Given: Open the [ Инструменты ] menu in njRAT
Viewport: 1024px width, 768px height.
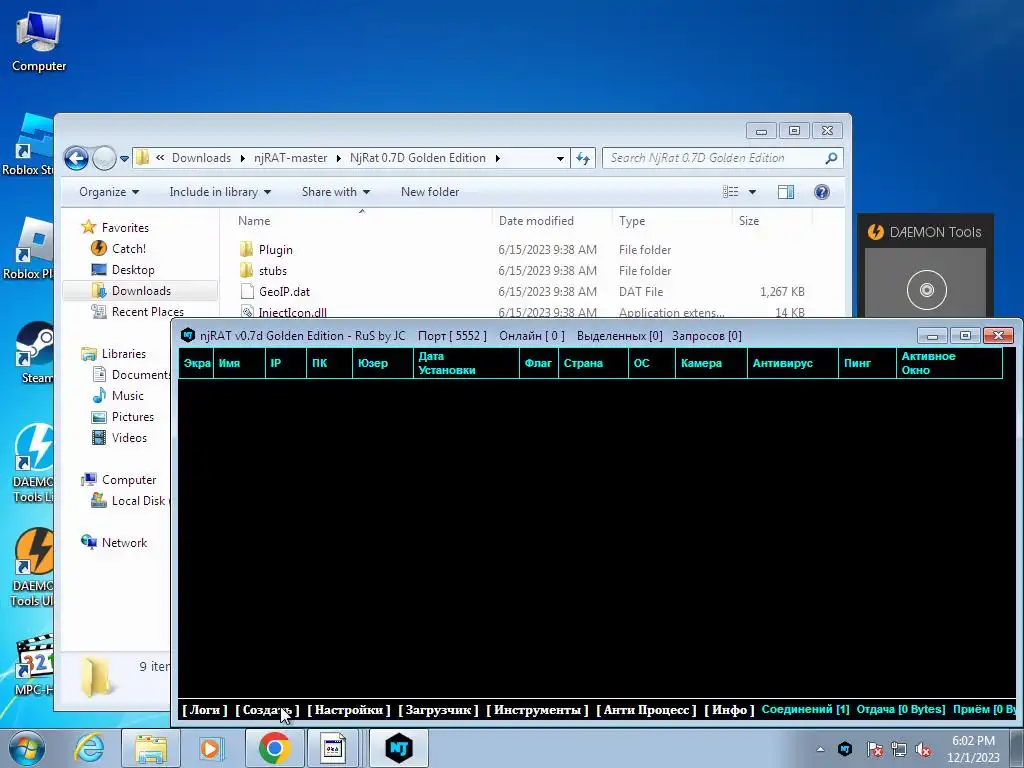Looking at the screenshot, I should click(x=537, y=710).
